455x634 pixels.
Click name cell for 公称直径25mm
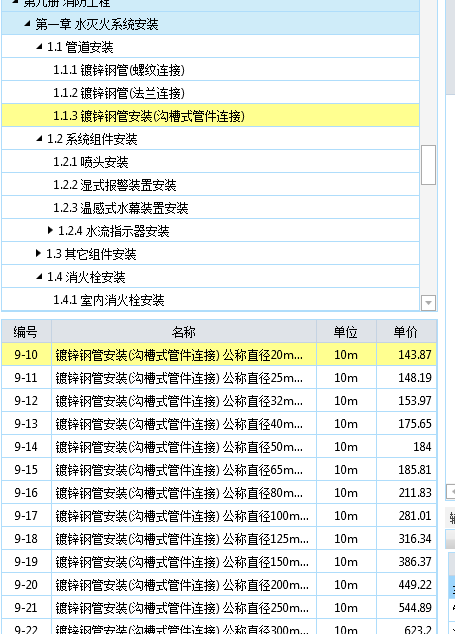tap(184, 378)
